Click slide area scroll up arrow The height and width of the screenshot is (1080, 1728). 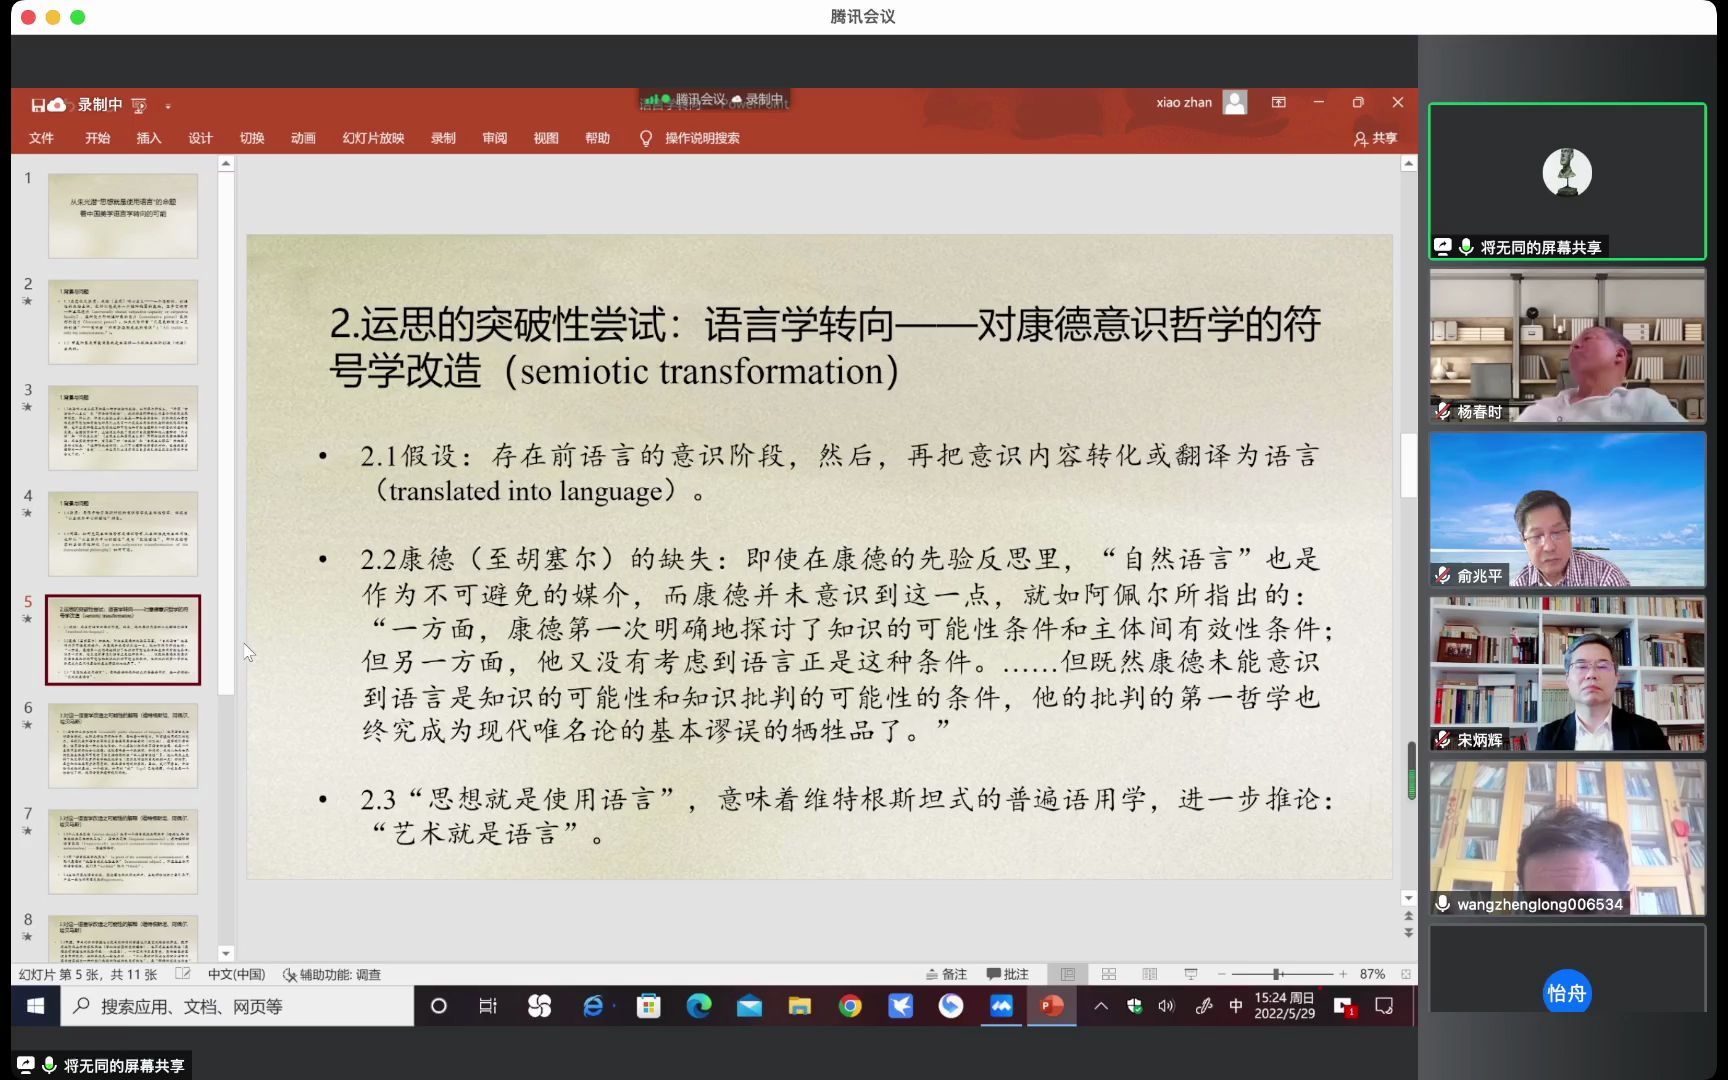coord(1408,163)
